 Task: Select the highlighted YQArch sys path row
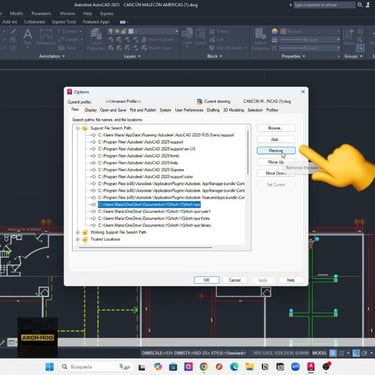(x=149, y=204)
